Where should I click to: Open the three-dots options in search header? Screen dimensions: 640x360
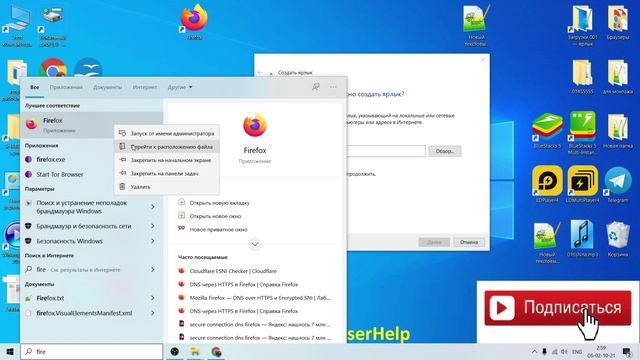(x=333, y=87)
